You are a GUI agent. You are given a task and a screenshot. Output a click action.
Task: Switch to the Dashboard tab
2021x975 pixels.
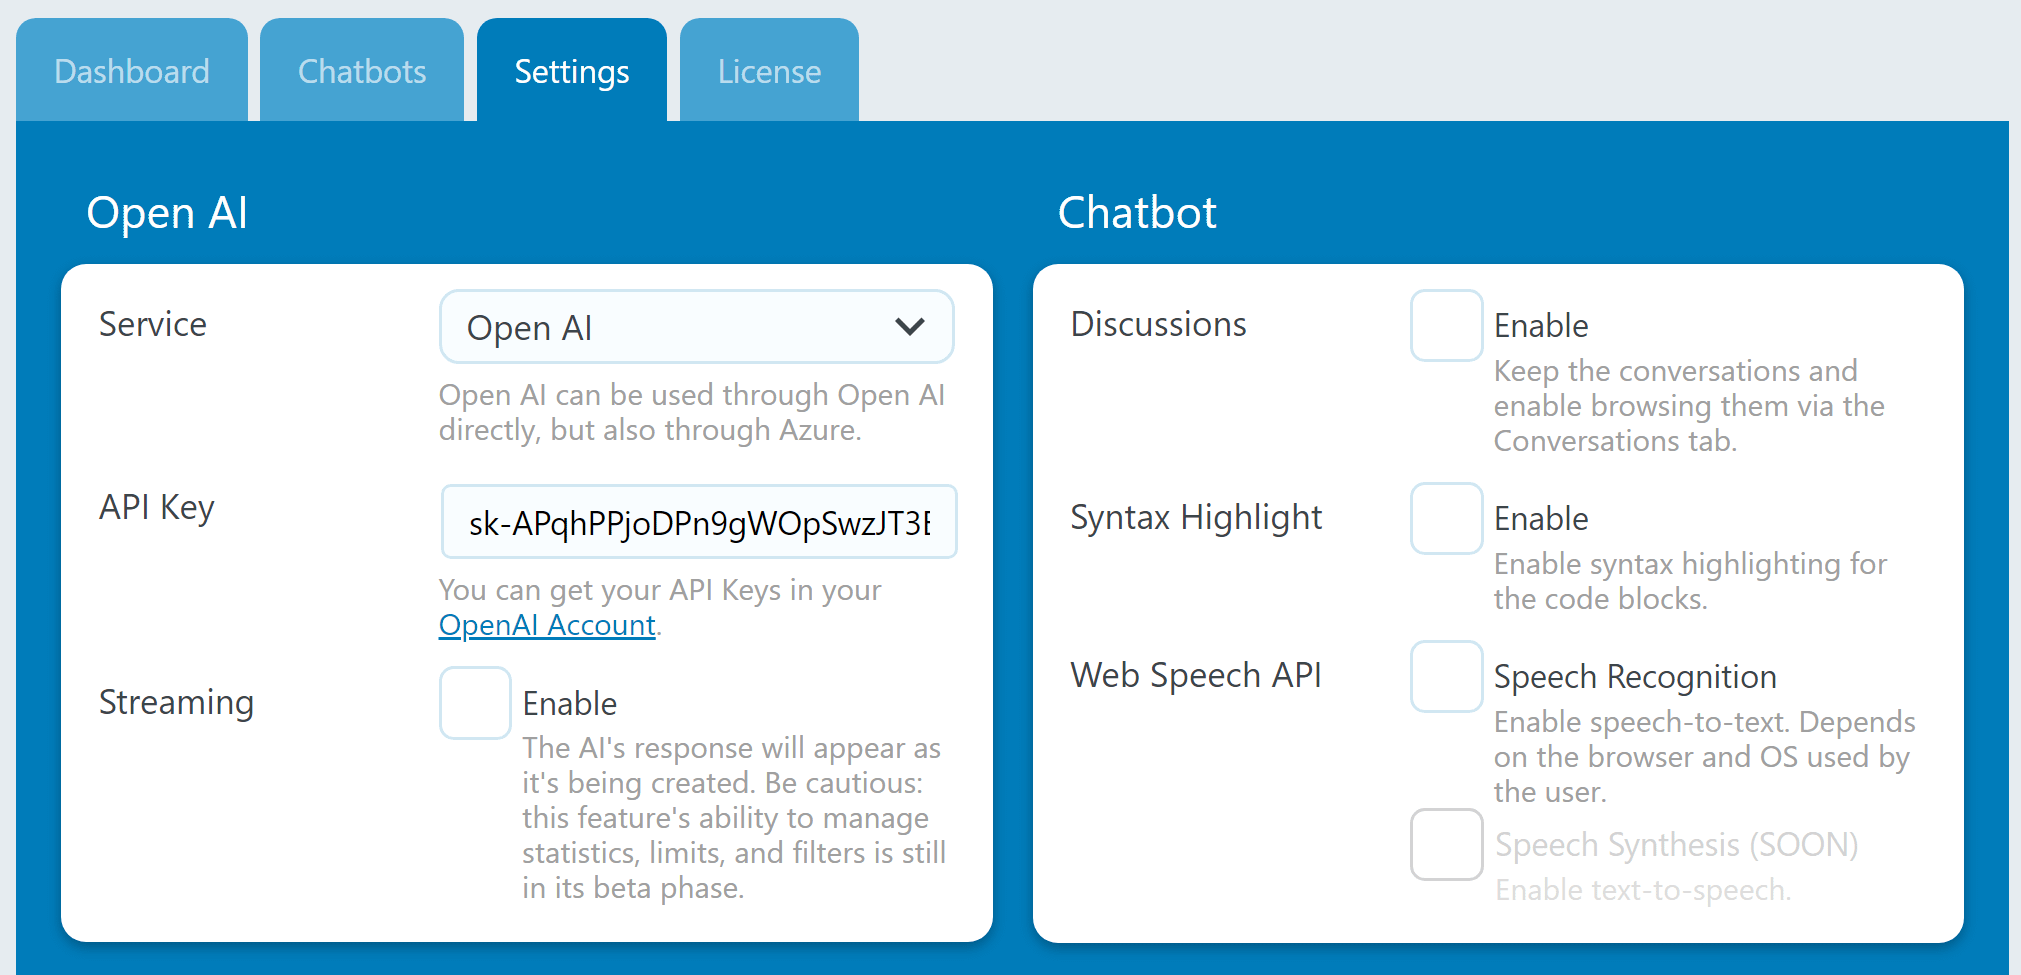(x=131, y=70)
